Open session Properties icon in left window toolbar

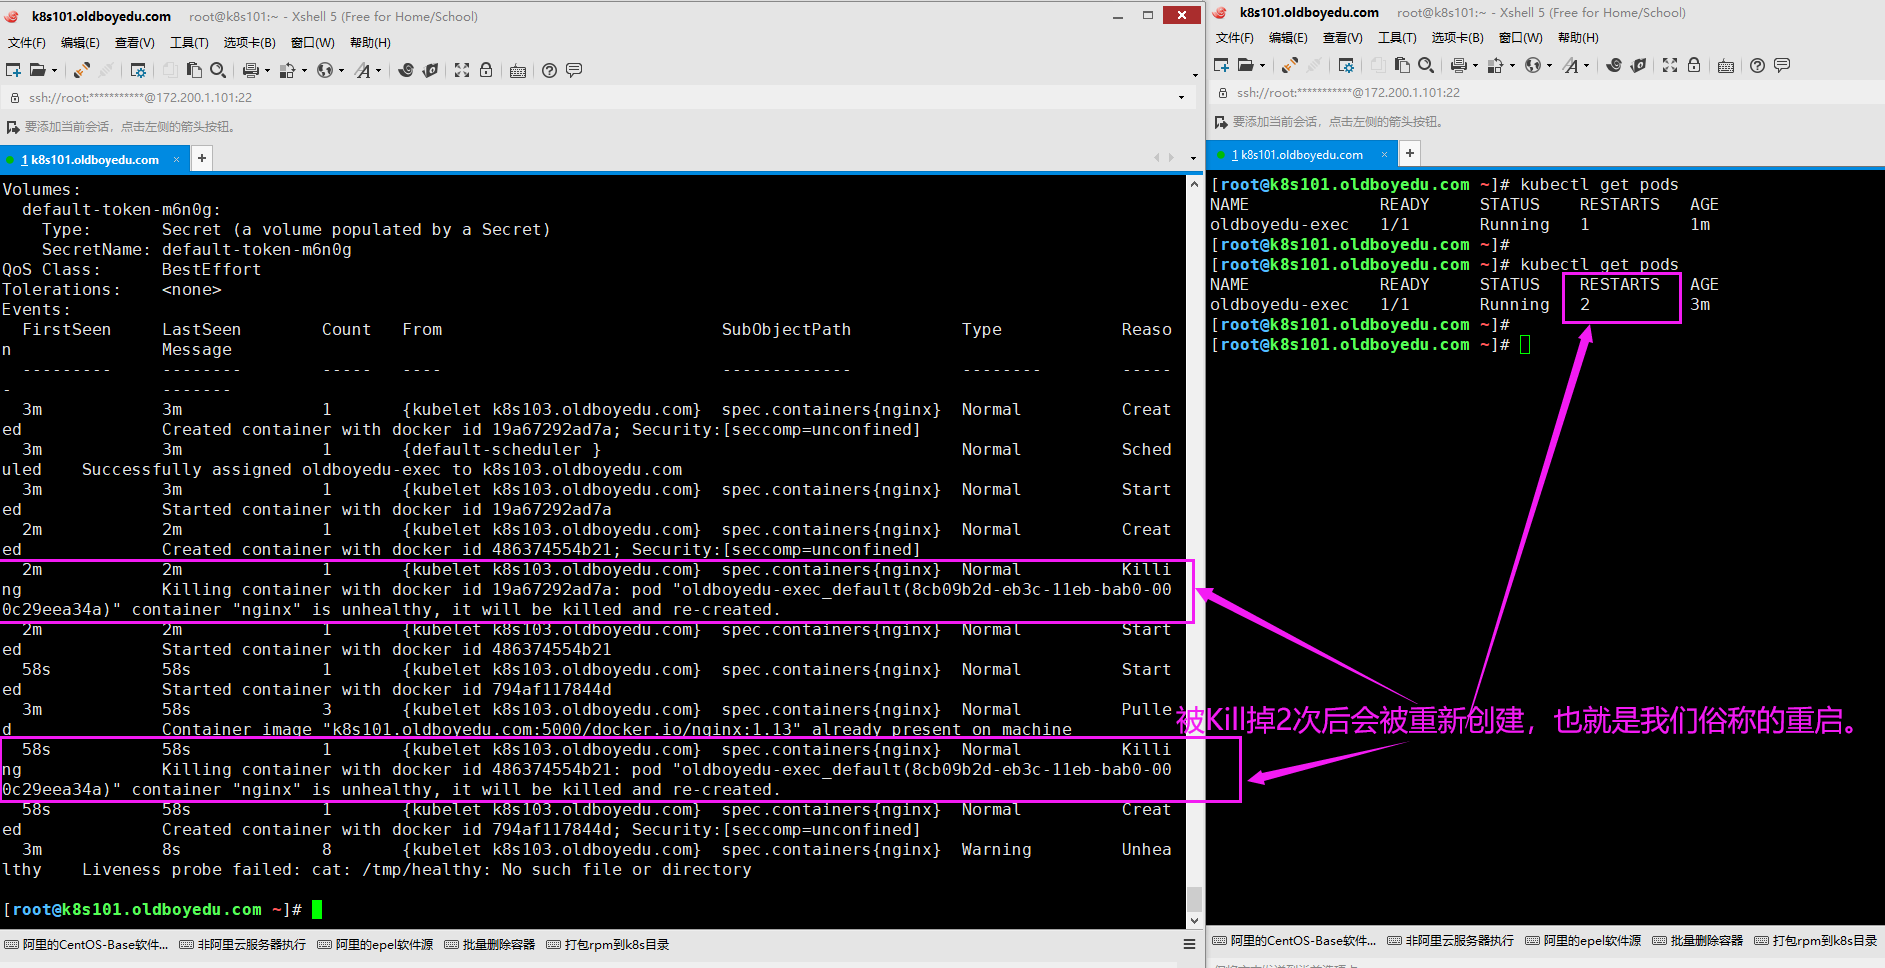click(x=138, y=70)
